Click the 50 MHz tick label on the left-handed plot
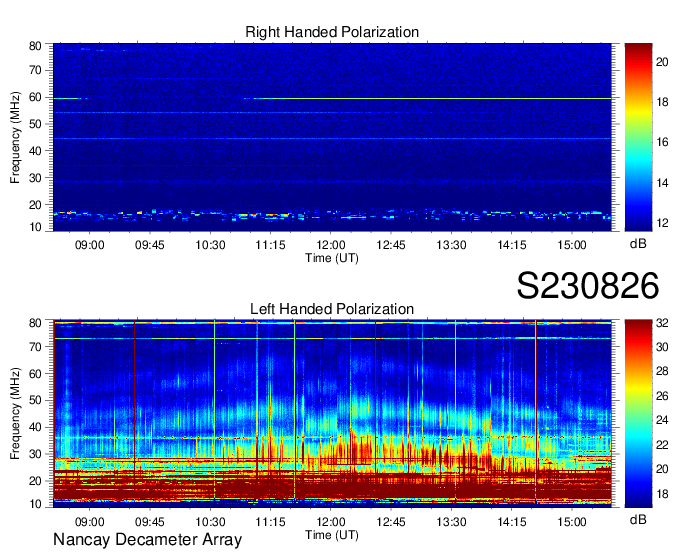 click(x=35, y=400)
